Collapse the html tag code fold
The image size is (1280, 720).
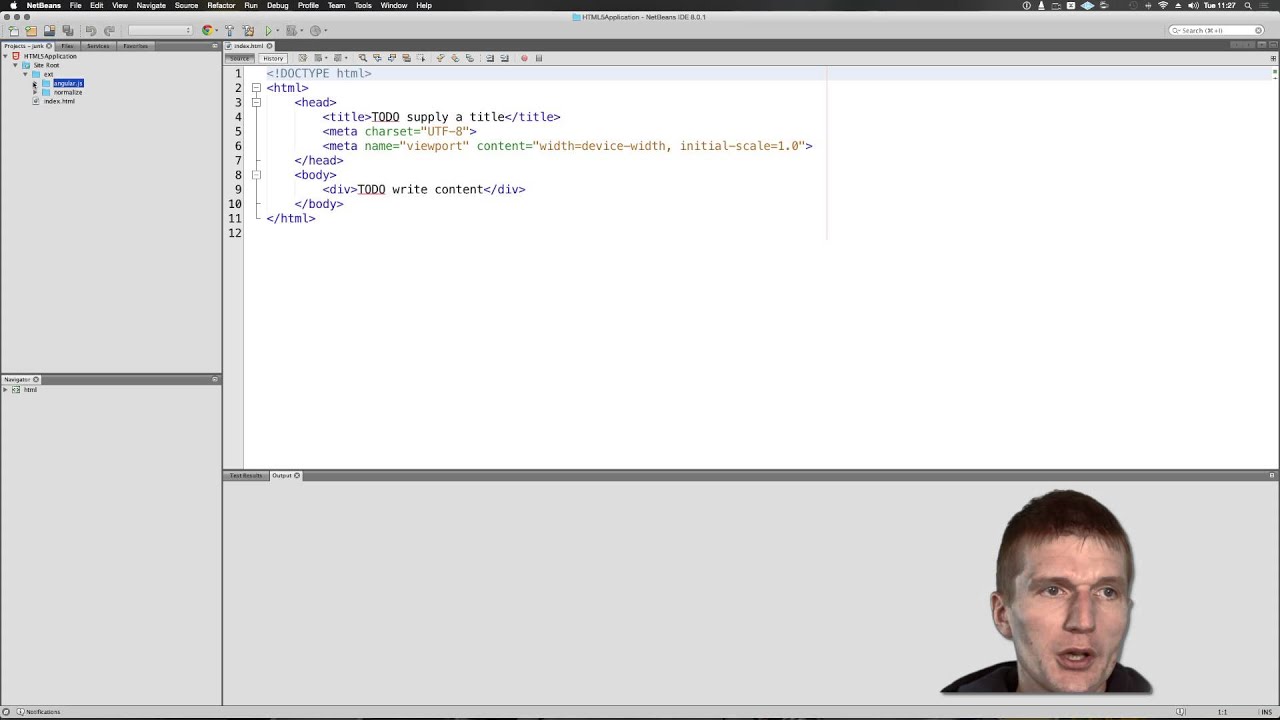256,88
